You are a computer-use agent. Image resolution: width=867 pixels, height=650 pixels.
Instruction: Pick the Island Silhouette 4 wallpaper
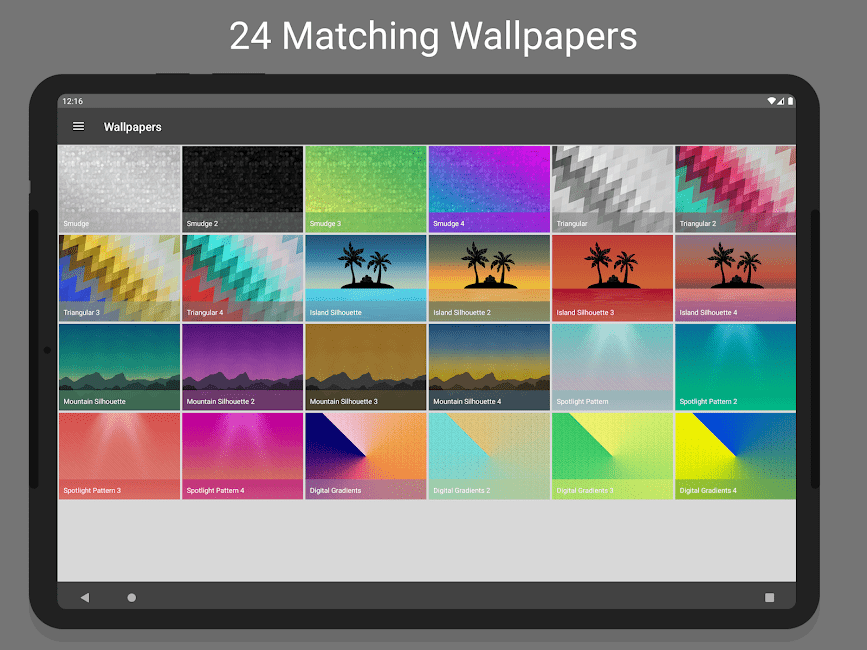(x=735, y=278)
